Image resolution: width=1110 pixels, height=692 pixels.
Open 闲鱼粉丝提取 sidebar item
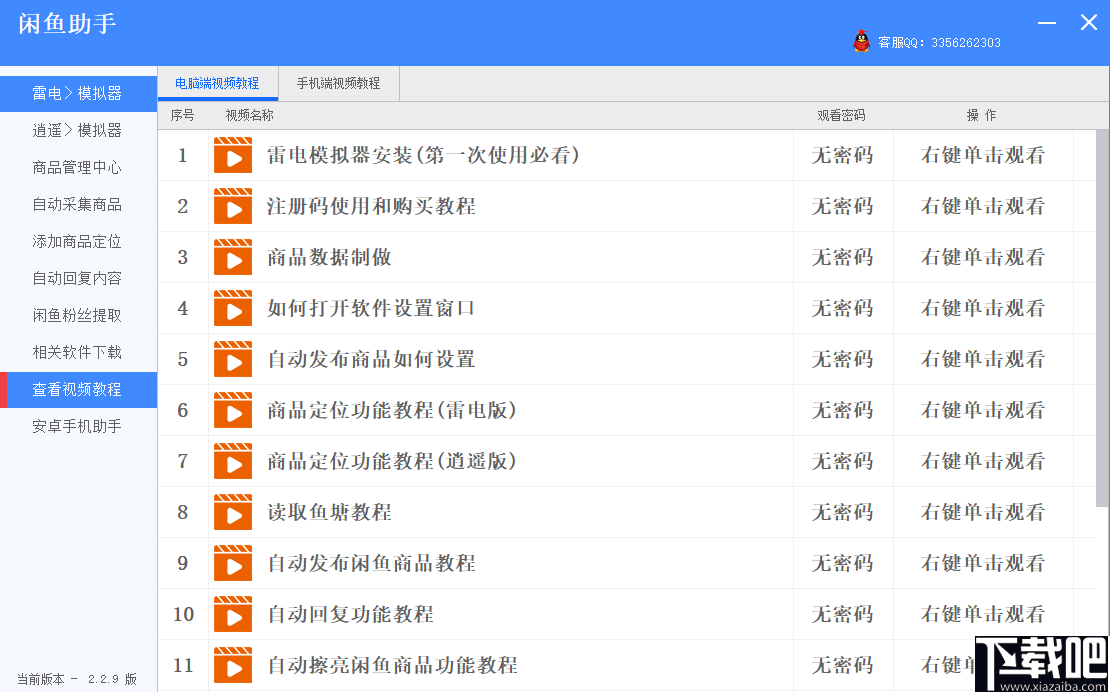click(x=78, y=315)
